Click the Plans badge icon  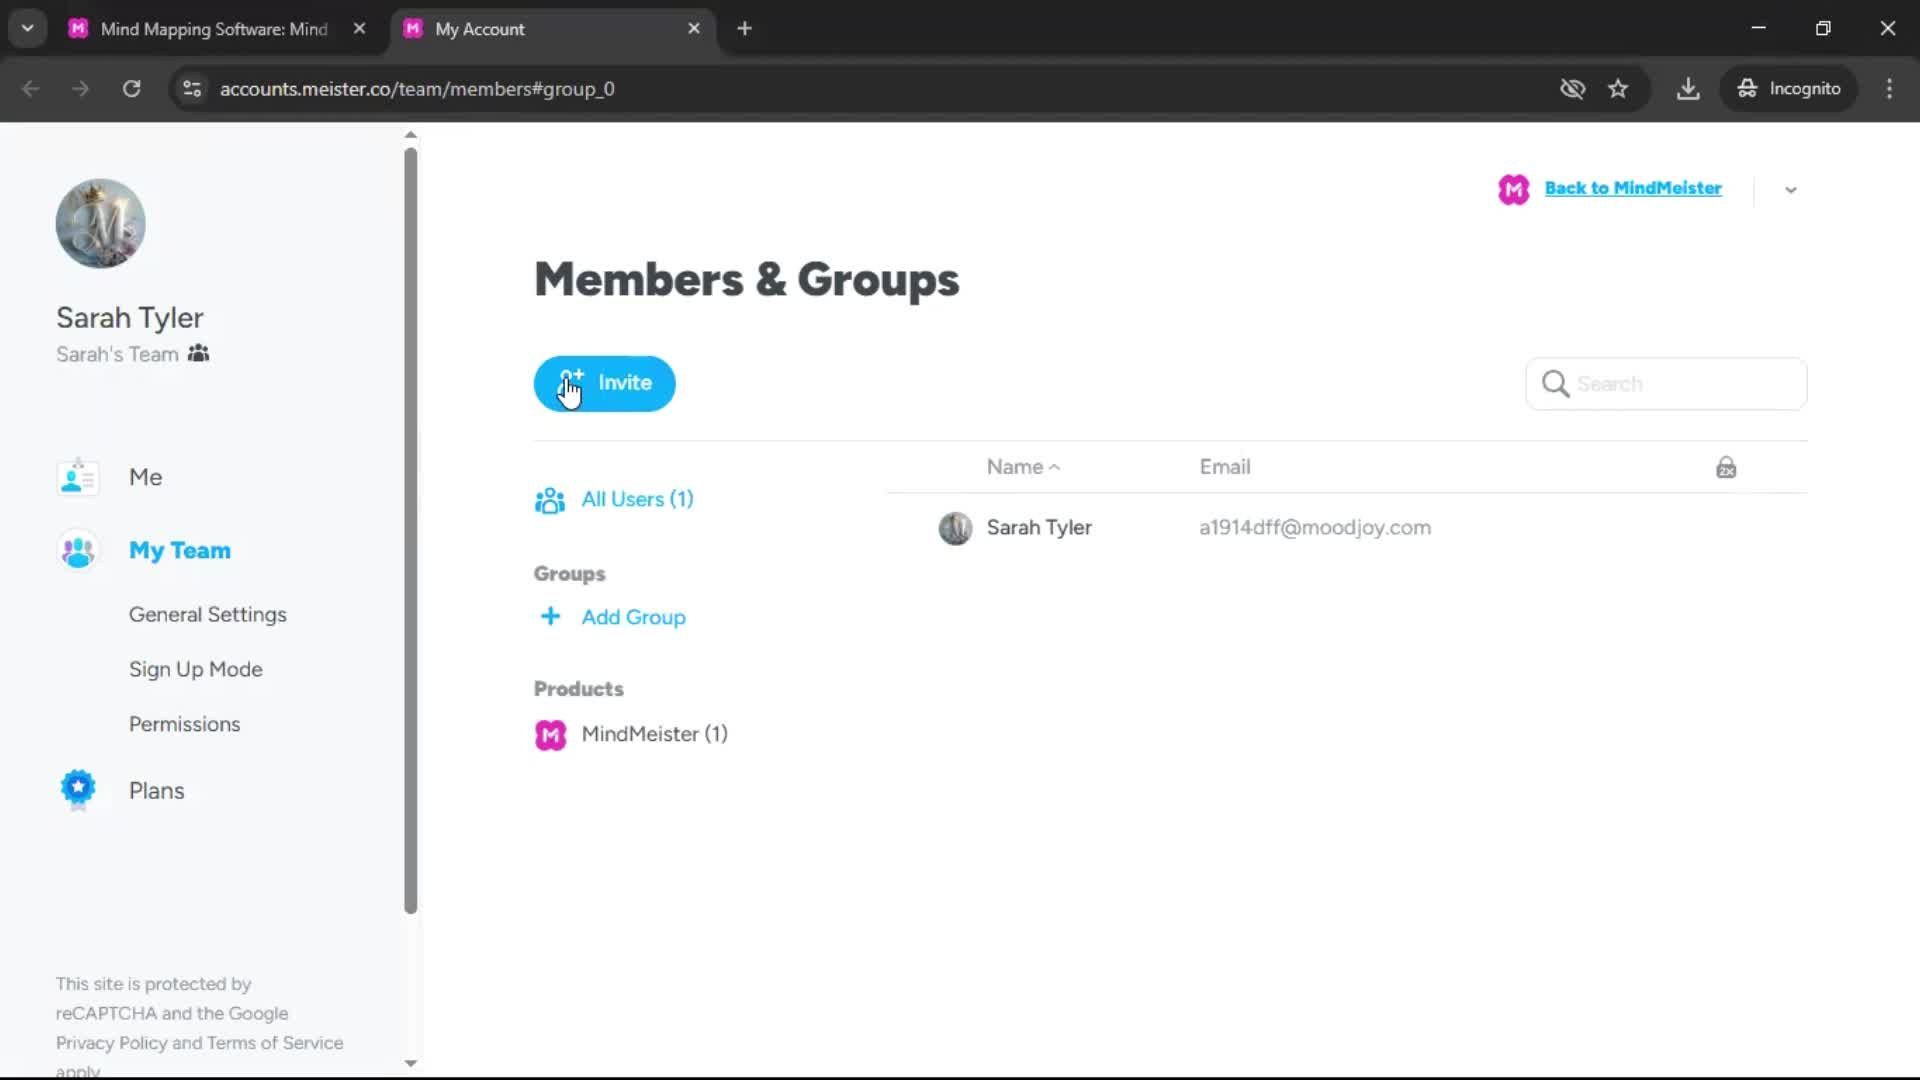[78, 790]
